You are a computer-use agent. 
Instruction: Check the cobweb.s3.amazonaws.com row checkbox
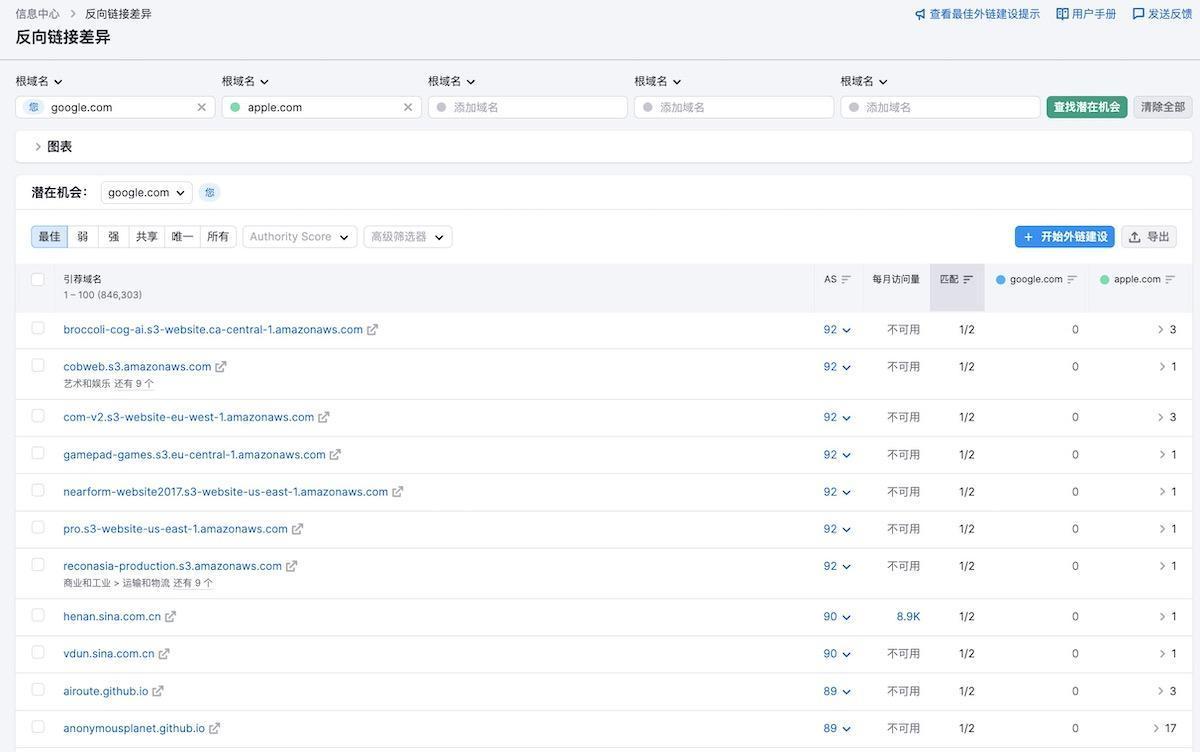coord(38,366)
